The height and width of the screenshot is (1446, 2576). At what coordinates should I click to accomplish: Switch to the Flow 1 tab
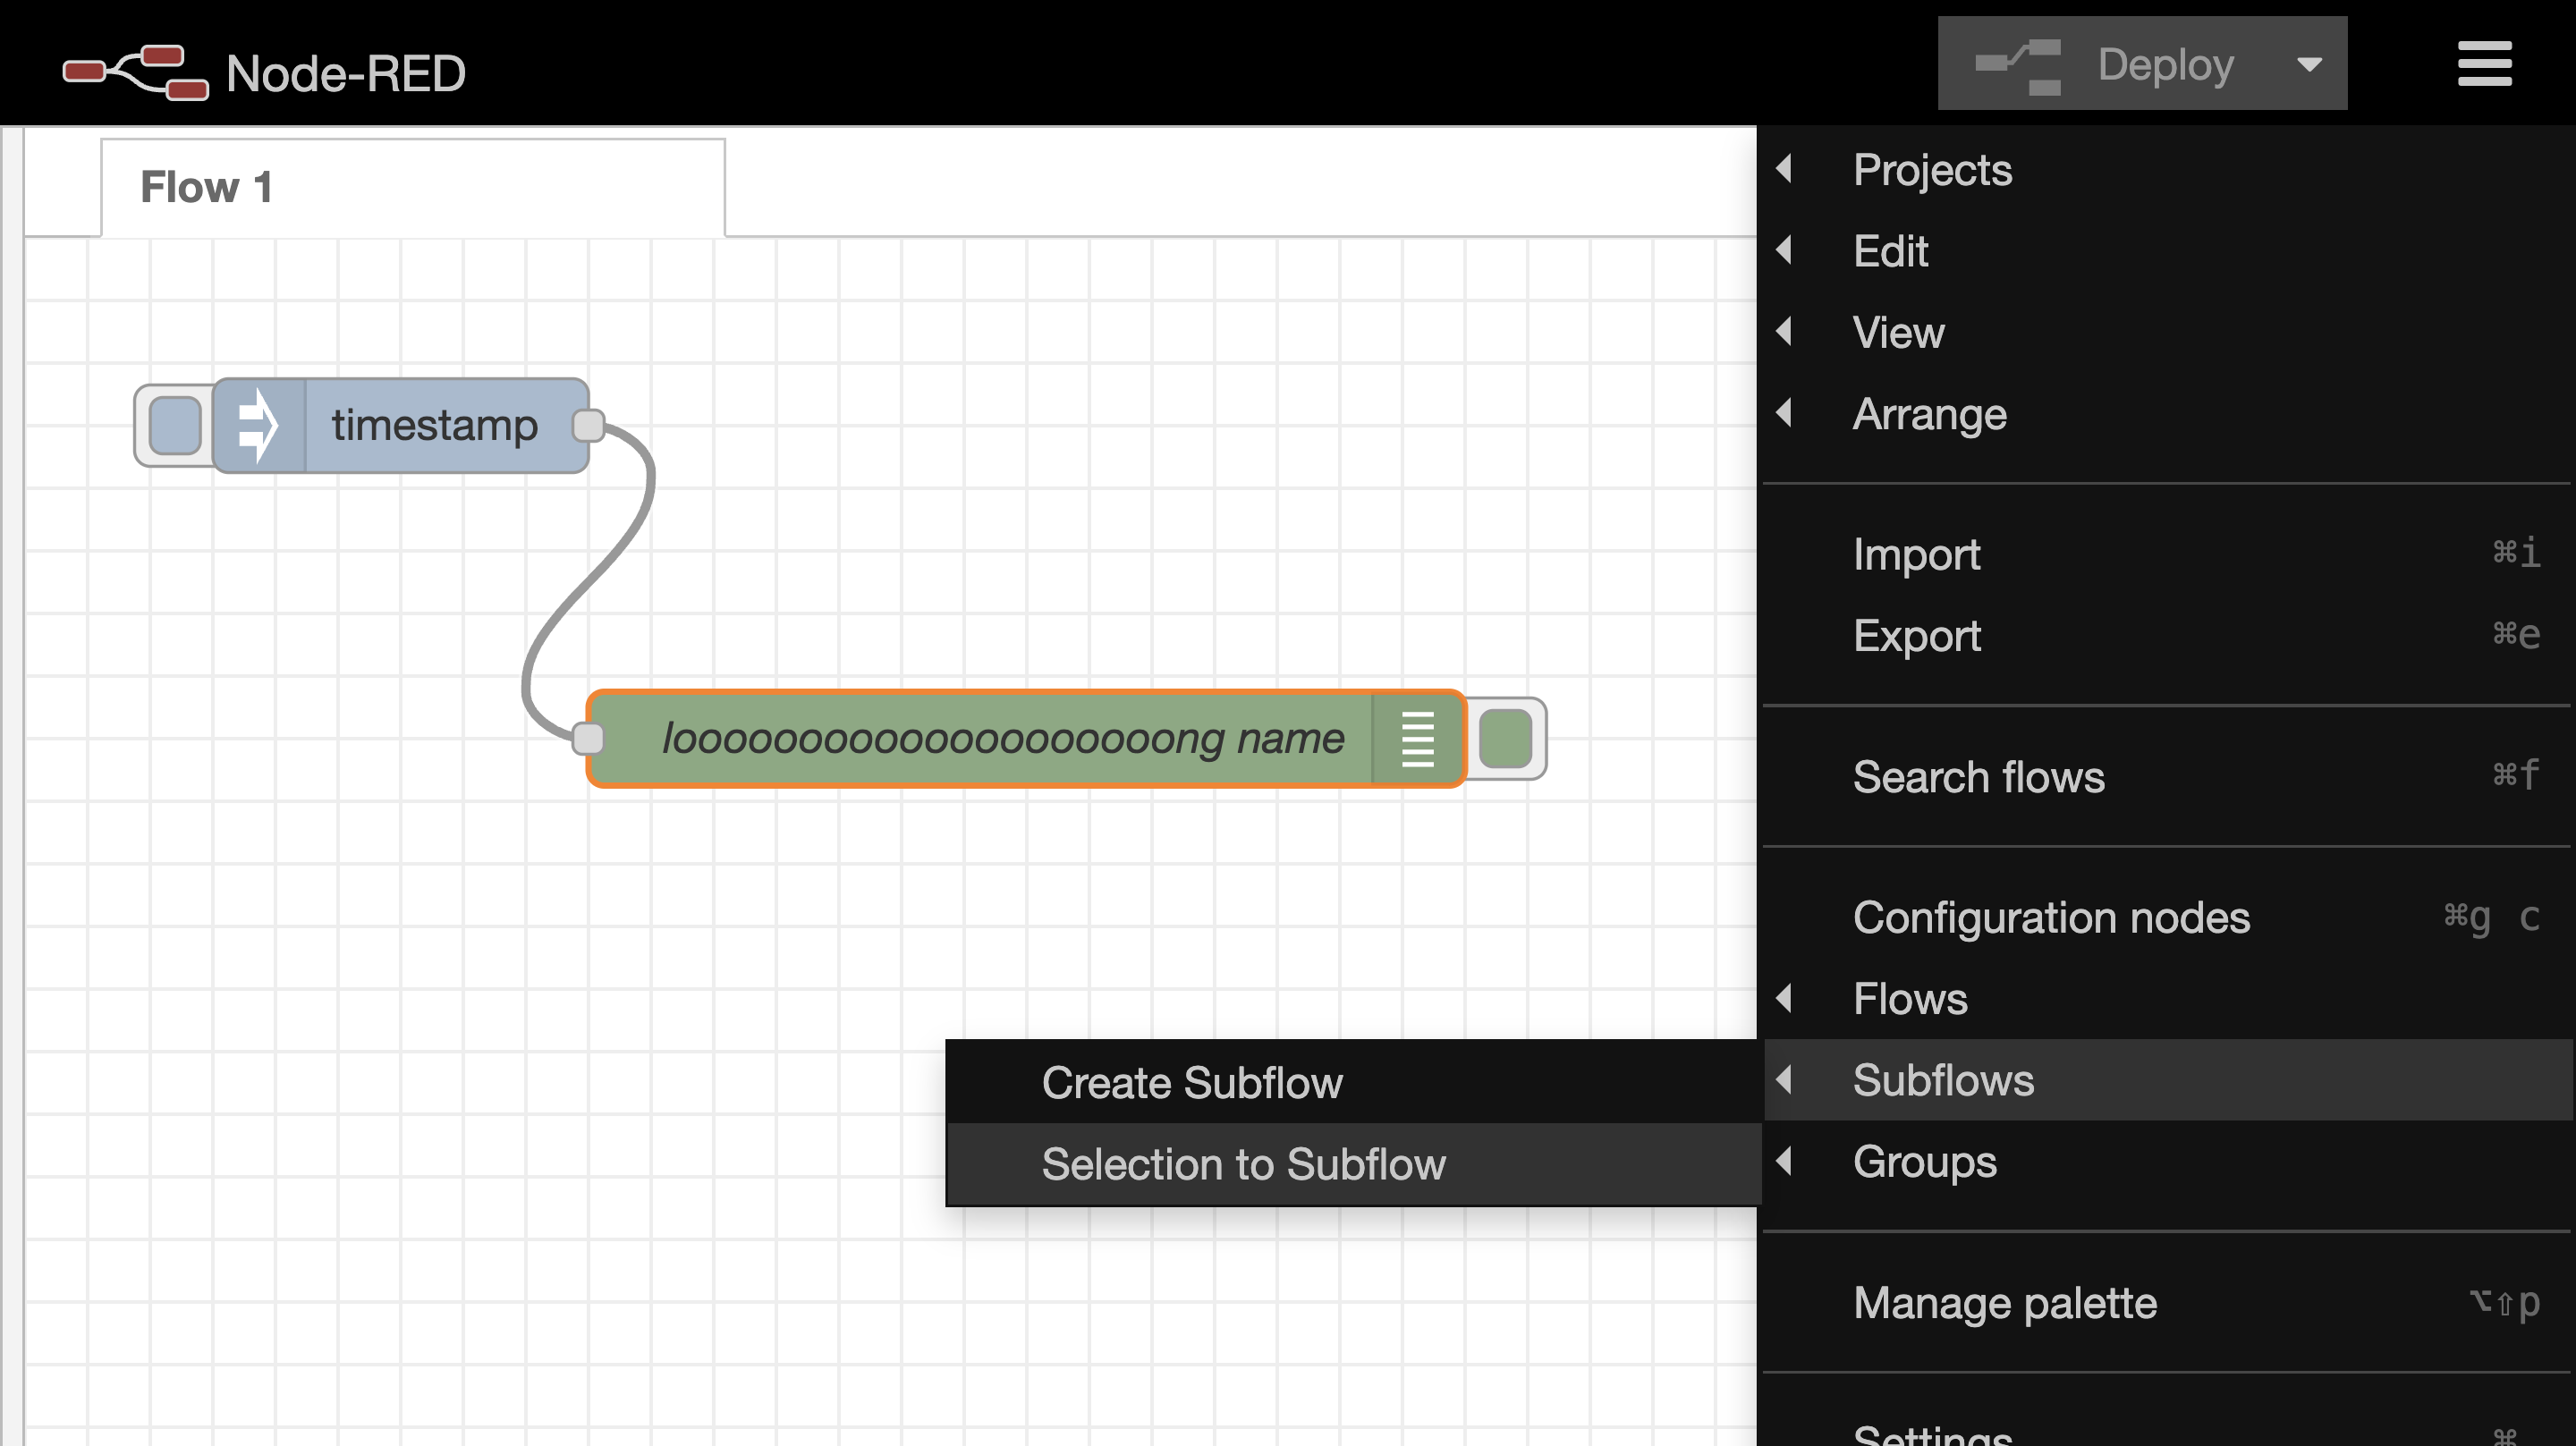(206, 186)
